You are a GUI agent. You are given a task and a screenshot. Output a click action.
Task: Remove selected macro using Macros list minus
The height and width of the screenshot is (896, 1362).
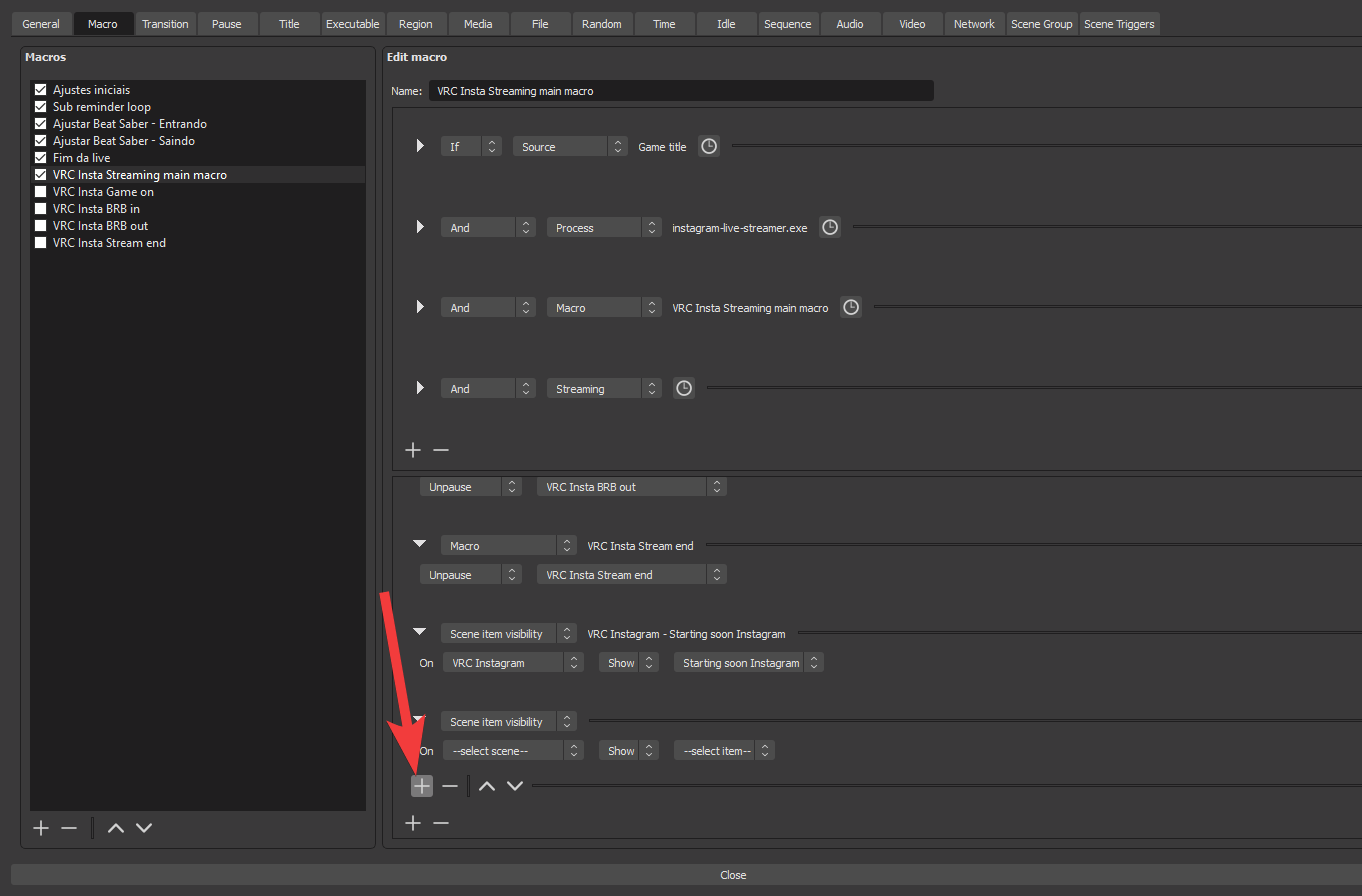[69, 828]
